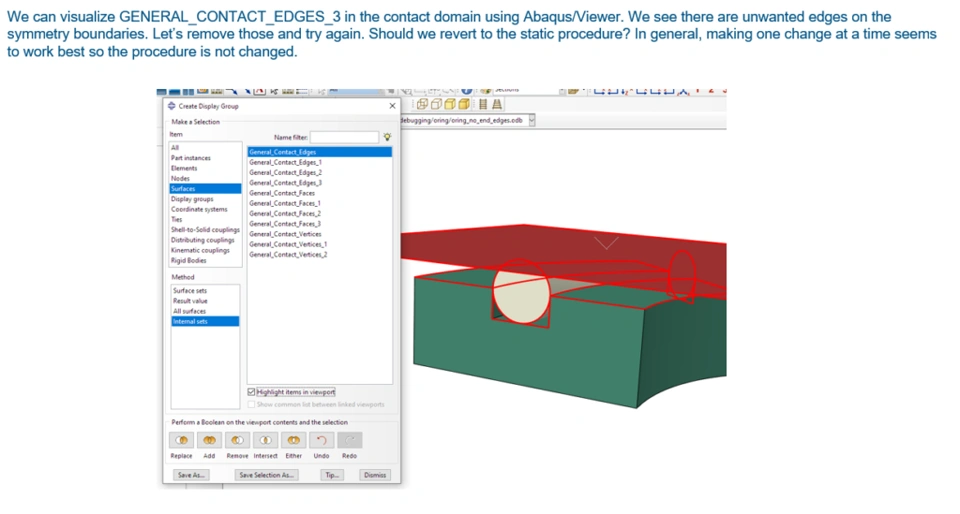The image size is (960, 514).
Task: Click the Add boolean icon
Action: click(209, 440)
